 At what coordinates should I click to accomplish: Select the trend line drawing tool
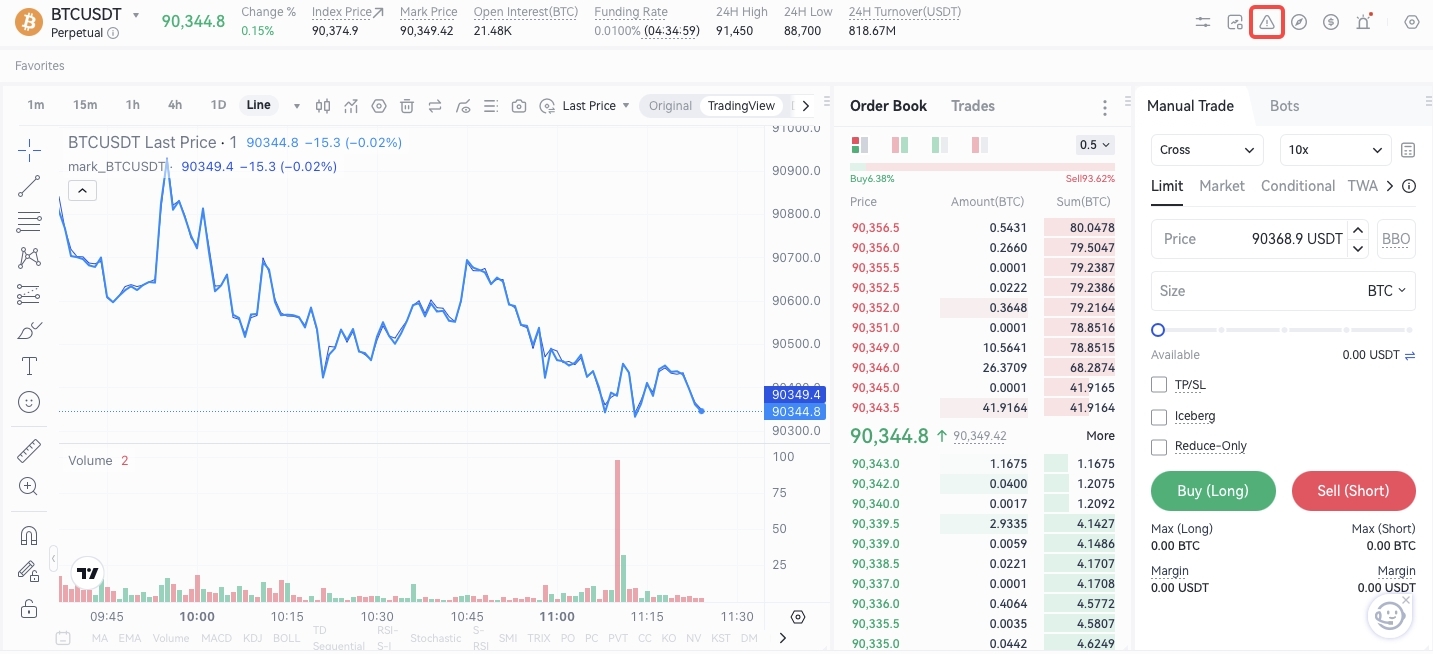[29, 186]
